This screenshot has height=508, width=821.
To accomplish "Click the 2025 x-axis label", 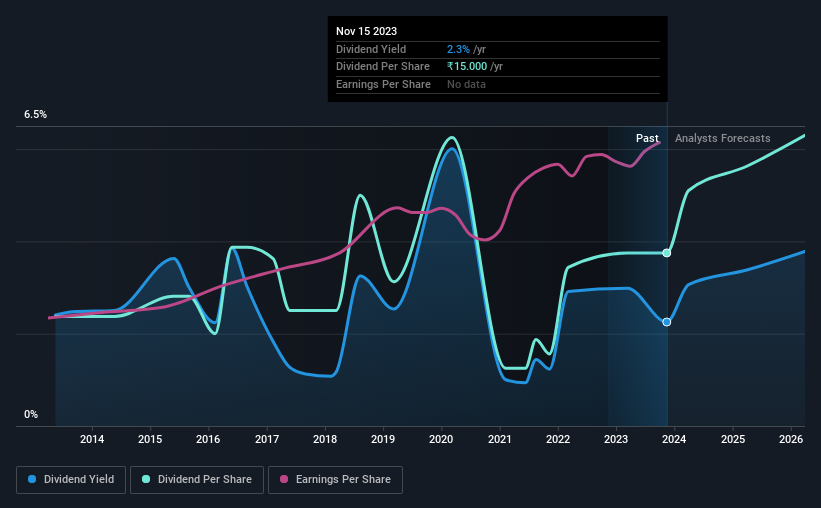I will (x=733, y=439).
